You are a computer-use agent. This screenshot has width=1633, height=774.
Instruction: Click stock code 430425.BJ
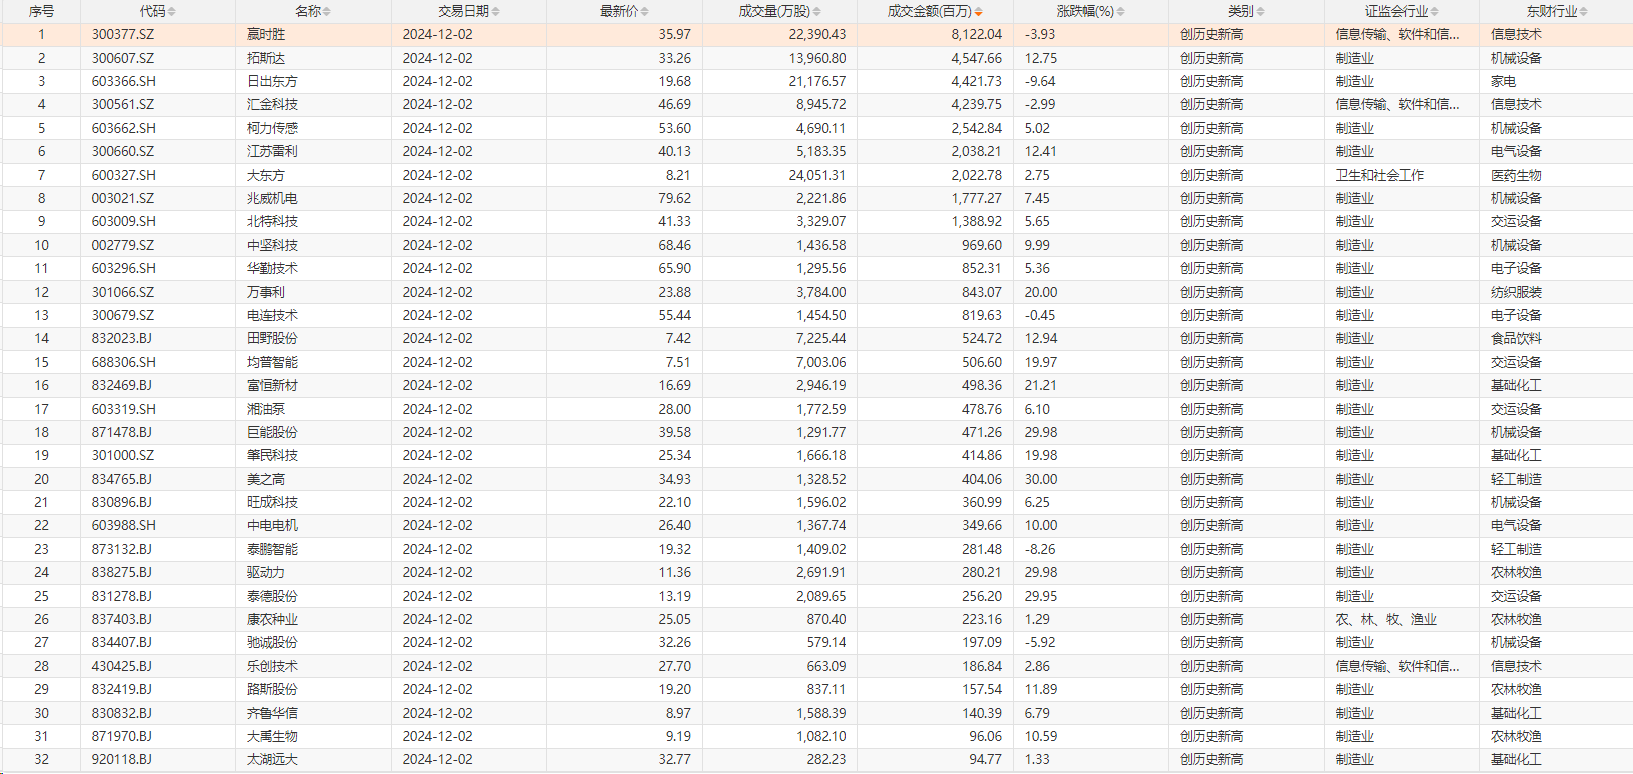click(x=122, y=666)
